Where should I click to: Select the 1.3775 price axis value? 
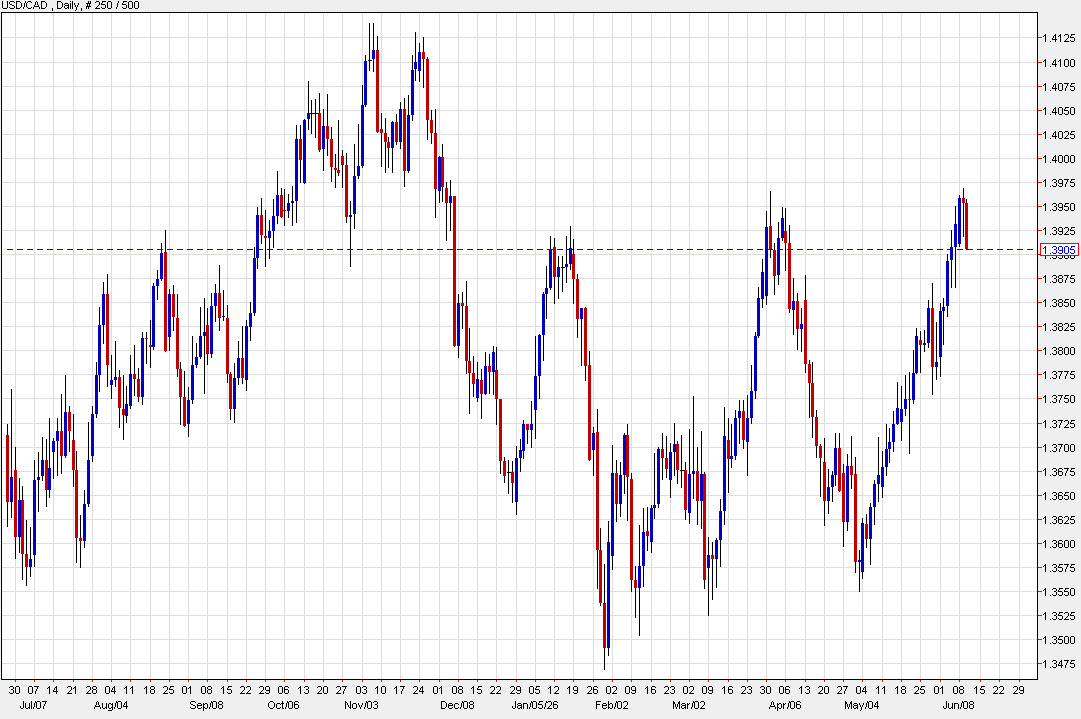(1058, 376)
